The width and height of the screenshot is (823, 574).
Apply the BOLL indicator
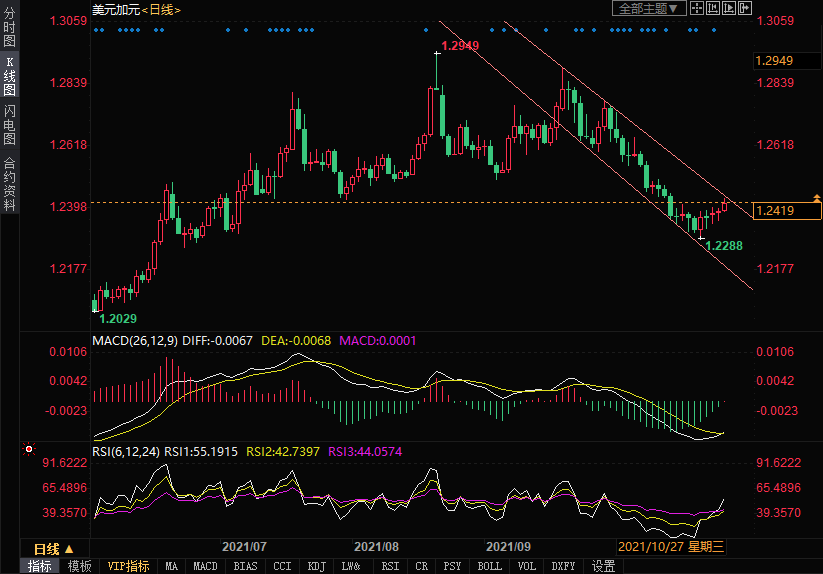[x=489, y=566]
